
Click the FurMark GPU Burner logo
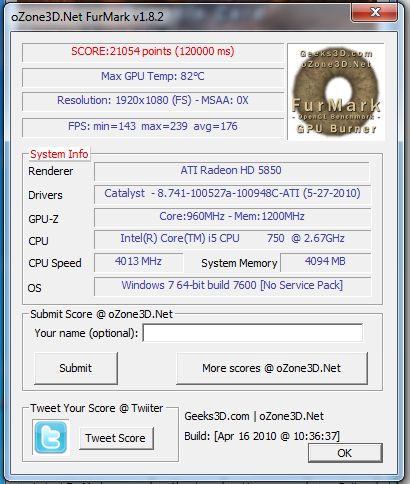336,92
